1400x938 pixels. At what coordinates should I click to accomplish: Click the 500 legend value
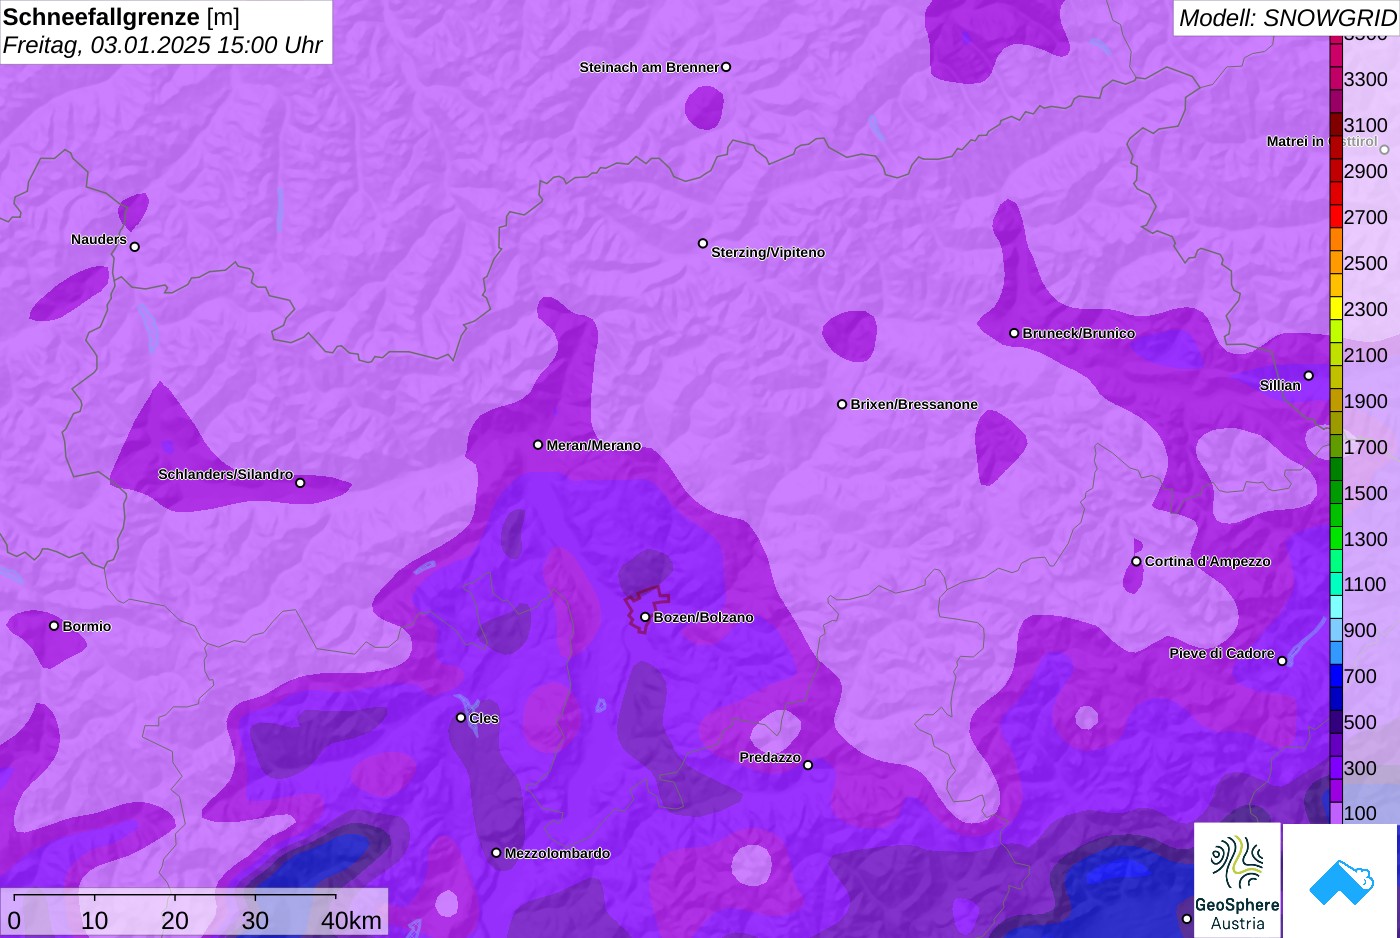(x=1360, y=722)
